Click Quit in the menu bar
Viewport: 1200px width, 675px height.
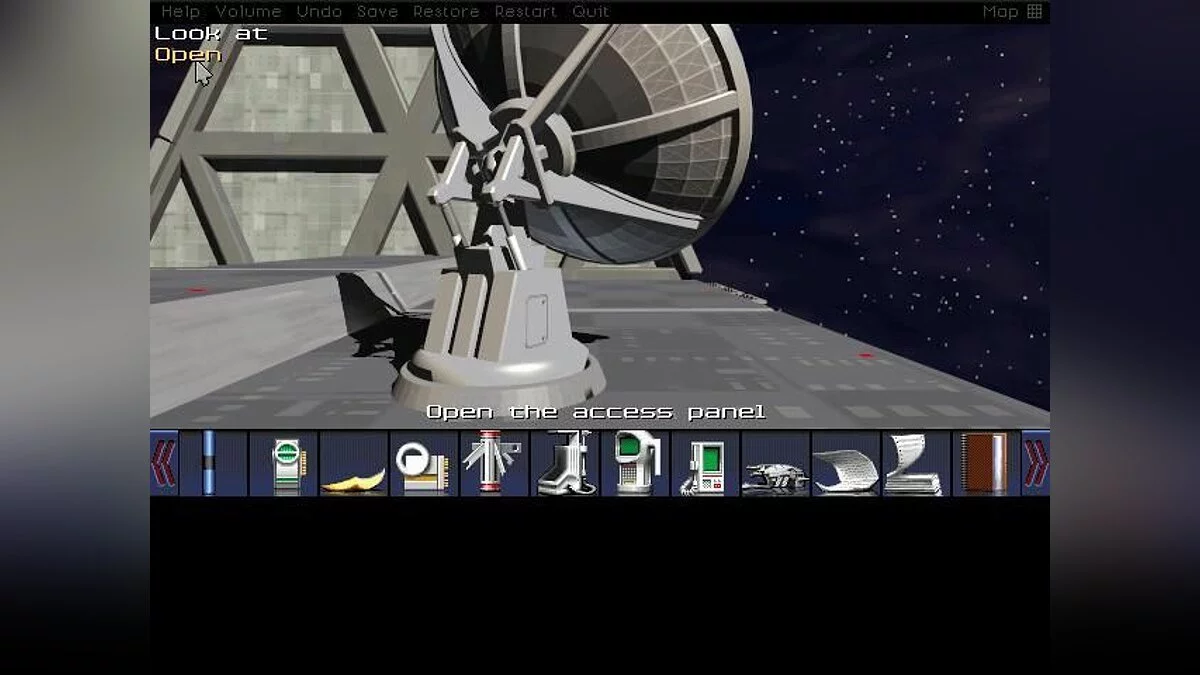click(591, 11)
